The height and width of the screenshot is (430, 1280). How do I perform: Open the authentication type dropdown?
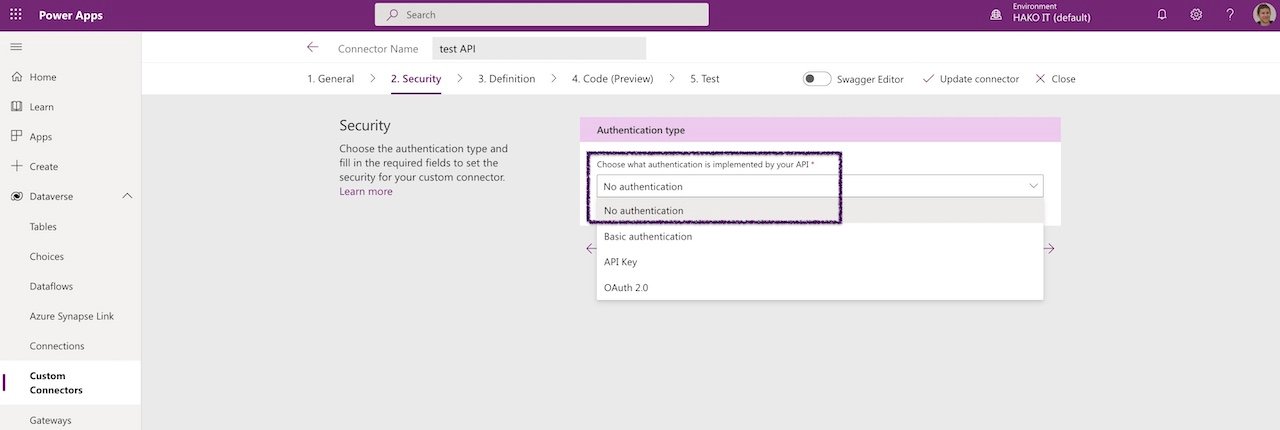pyautogui.click(x=820, y=186)
